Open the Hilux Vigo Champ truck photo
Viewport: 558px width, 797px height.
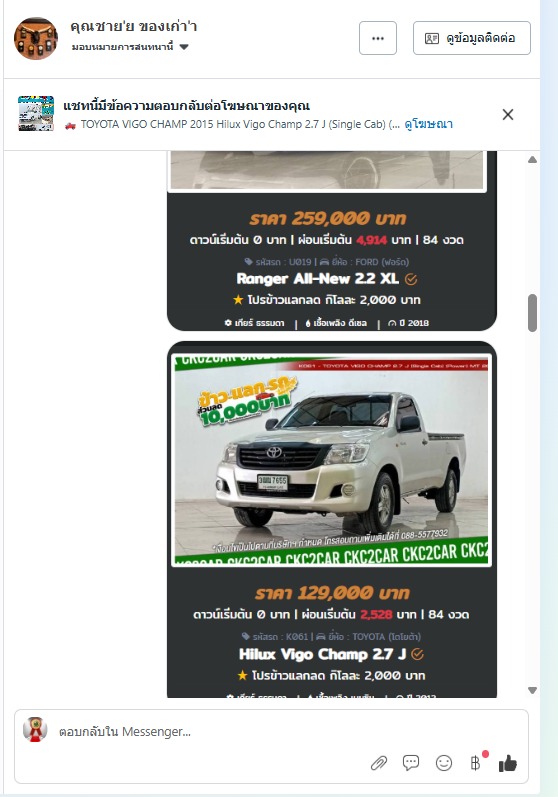tap(331, 459)
